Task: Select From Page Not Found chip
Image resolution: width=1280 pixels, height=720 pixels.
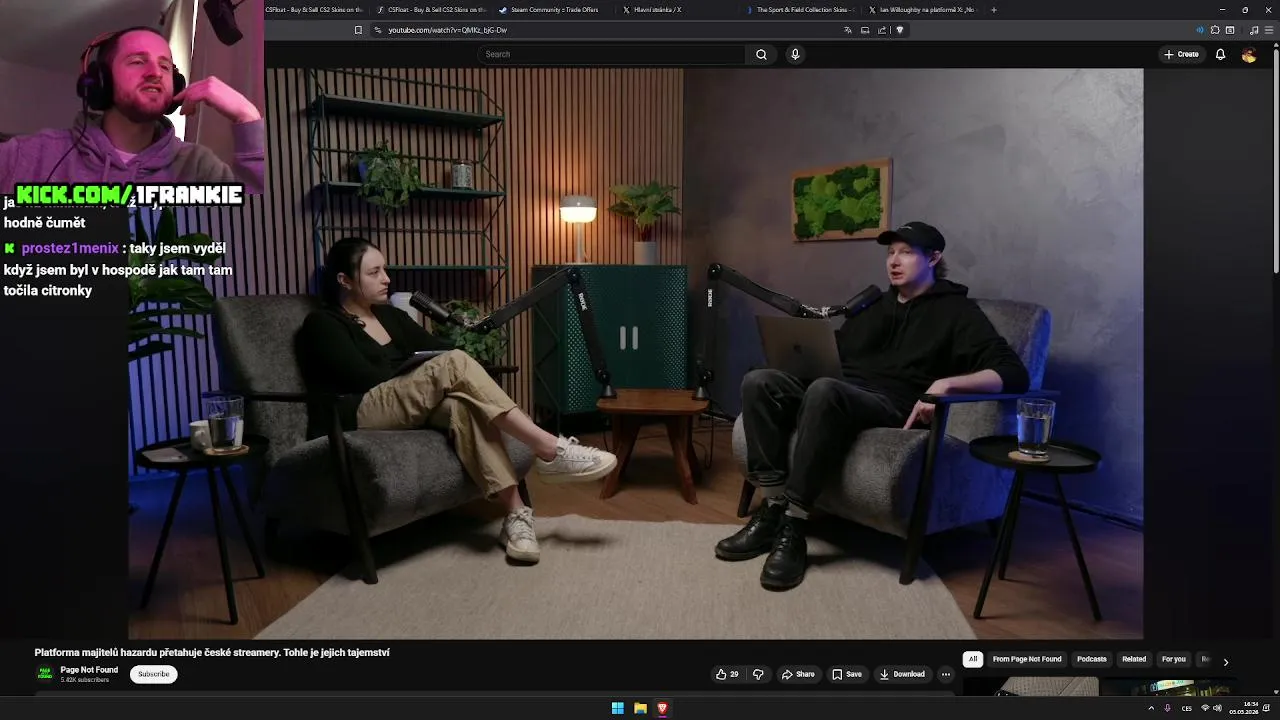Action: [x=1027, y=659]
